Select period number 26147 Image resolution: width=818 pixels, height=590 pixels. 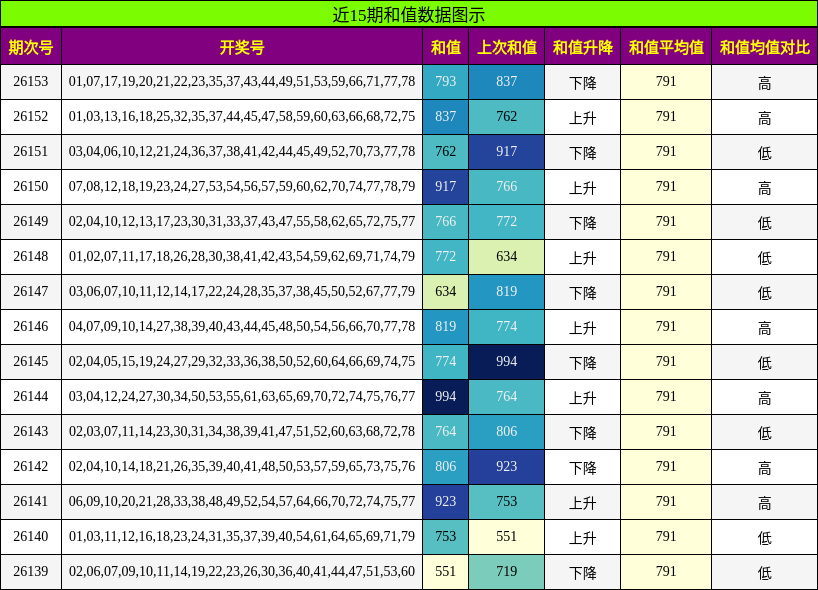pyautogui.click(x=31, y=291)
